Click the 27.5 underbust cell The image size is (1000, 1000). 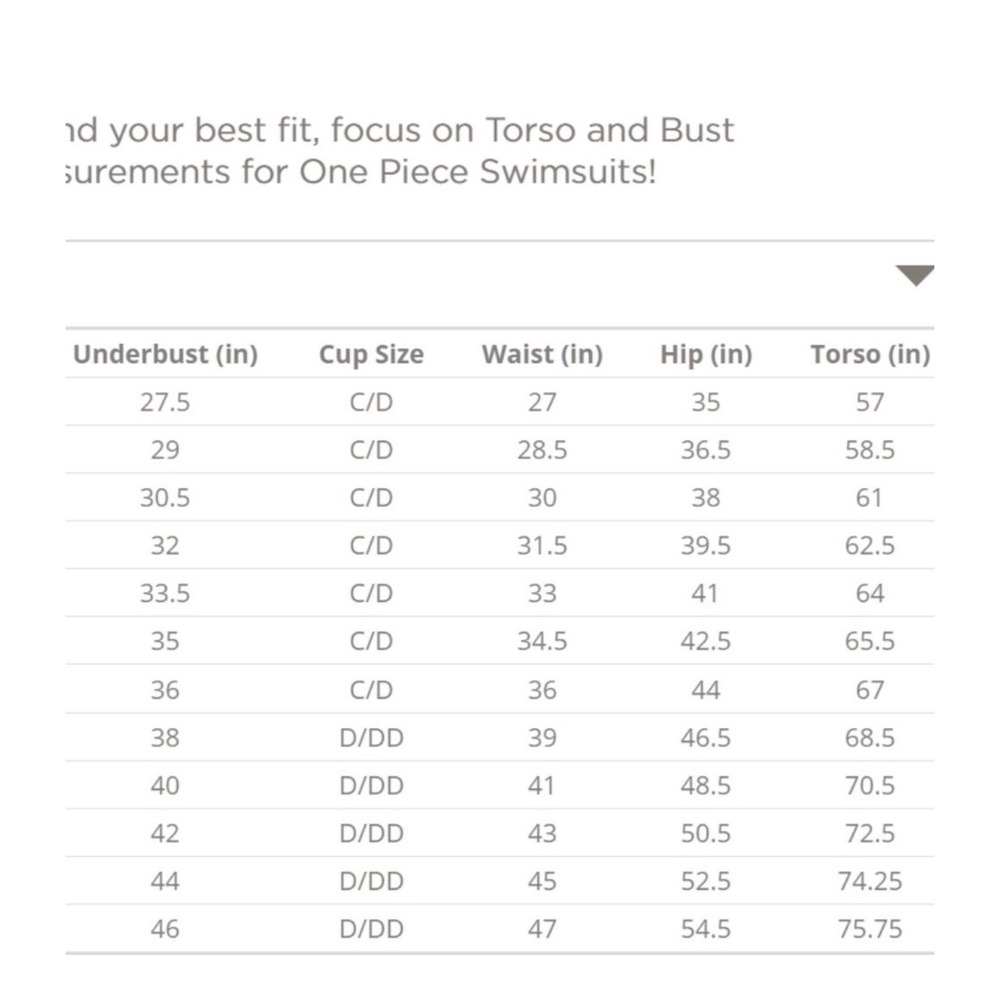click(165, 402)
